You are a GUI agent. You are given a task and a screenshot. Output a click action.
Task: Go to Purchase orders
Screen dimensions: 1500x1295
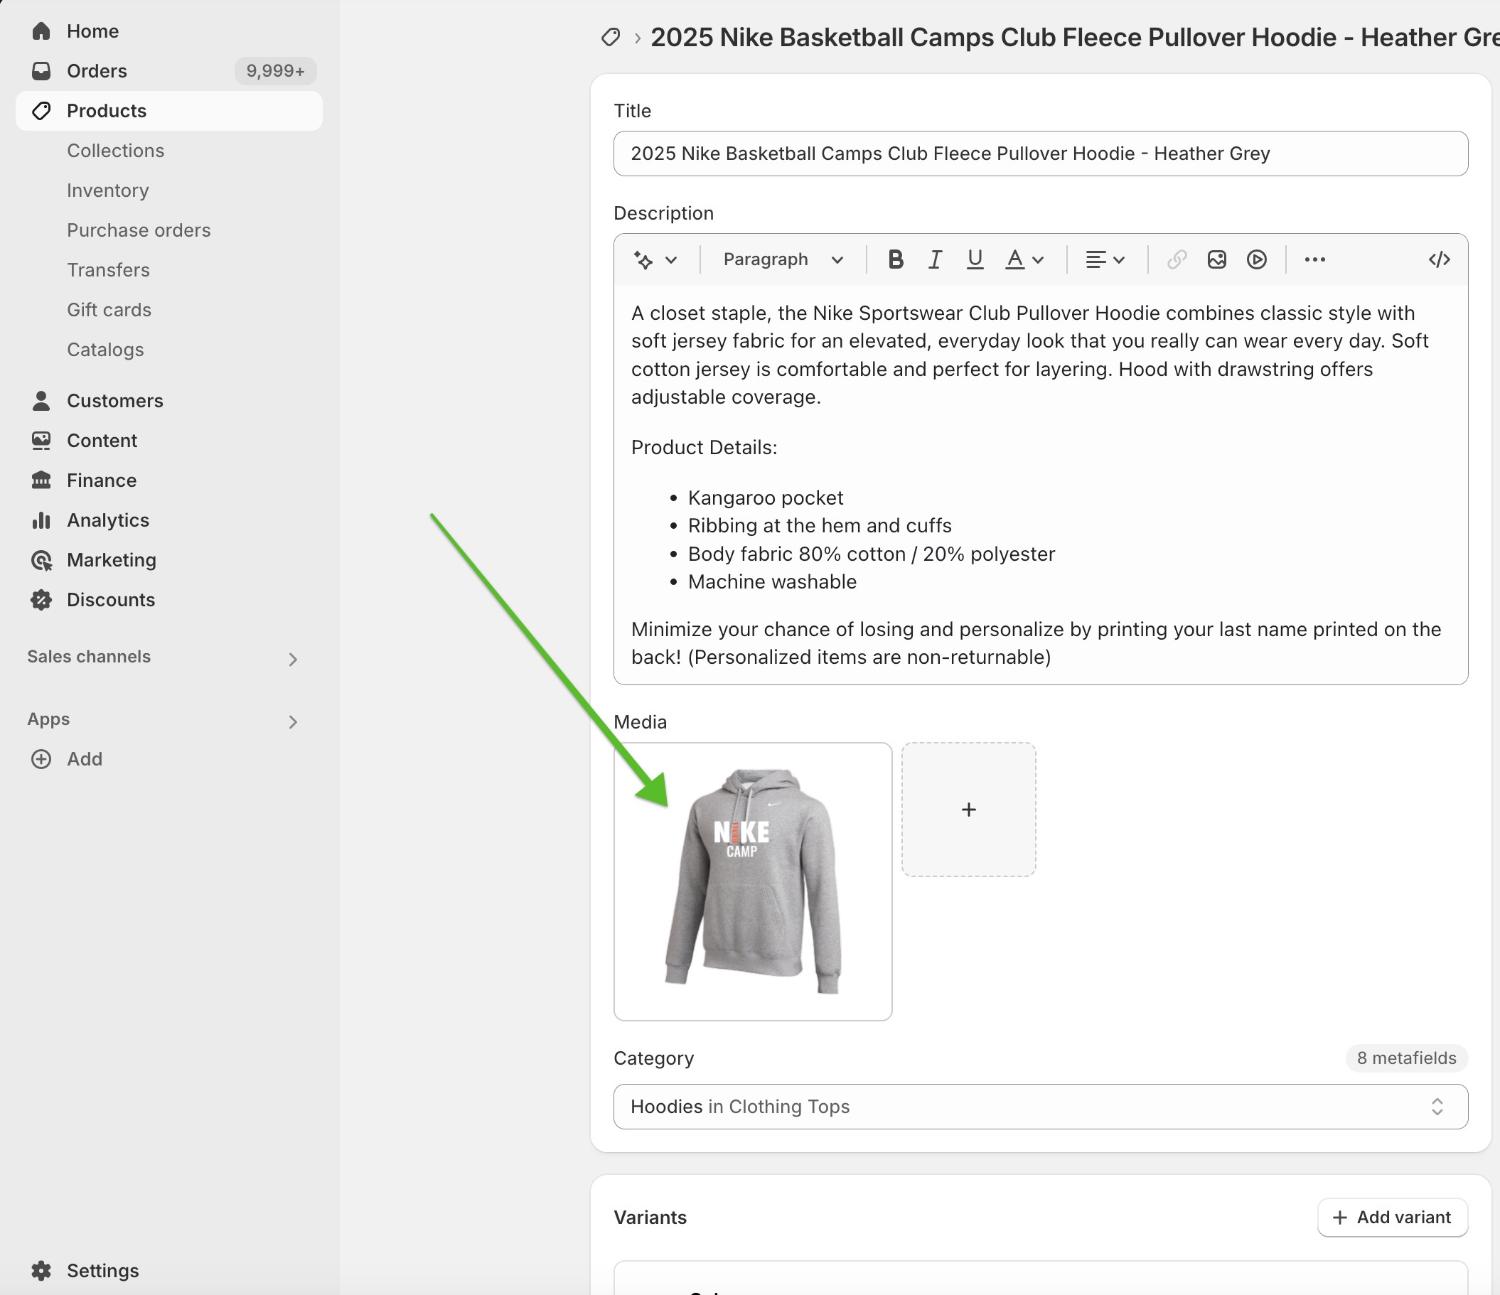pyautogui.click(x=139, y=231)
